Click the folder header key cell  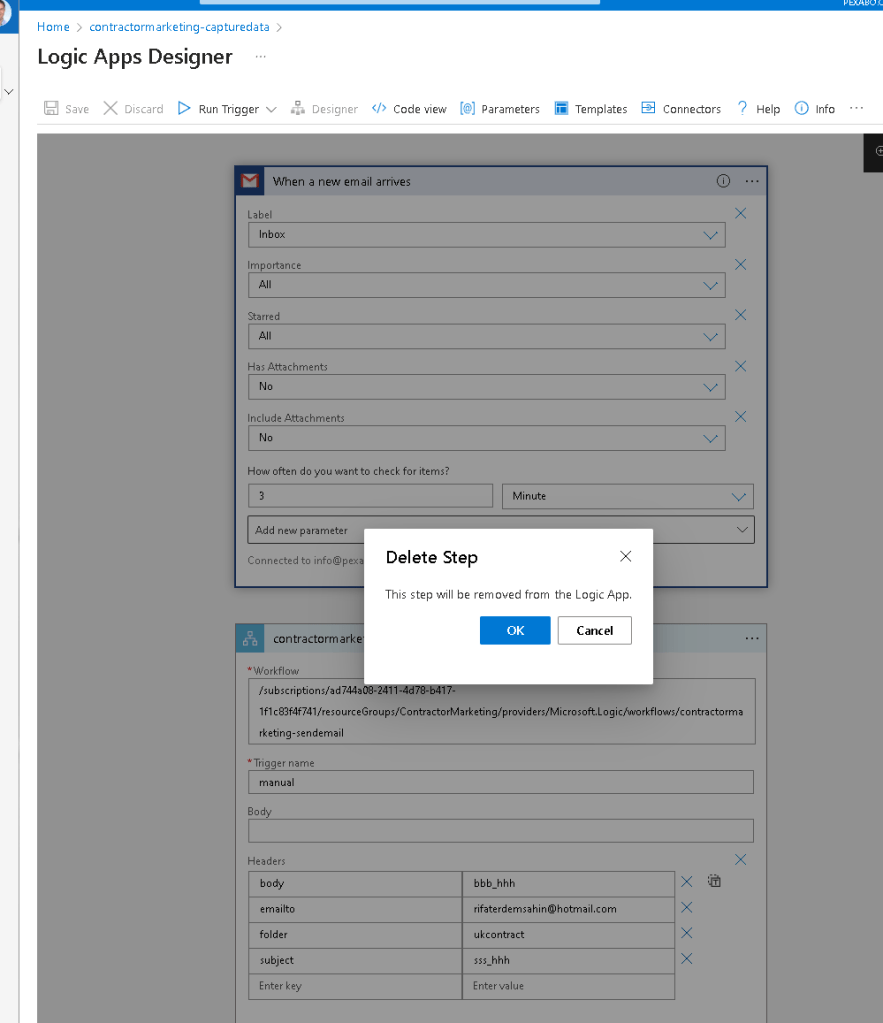point(355,934)
